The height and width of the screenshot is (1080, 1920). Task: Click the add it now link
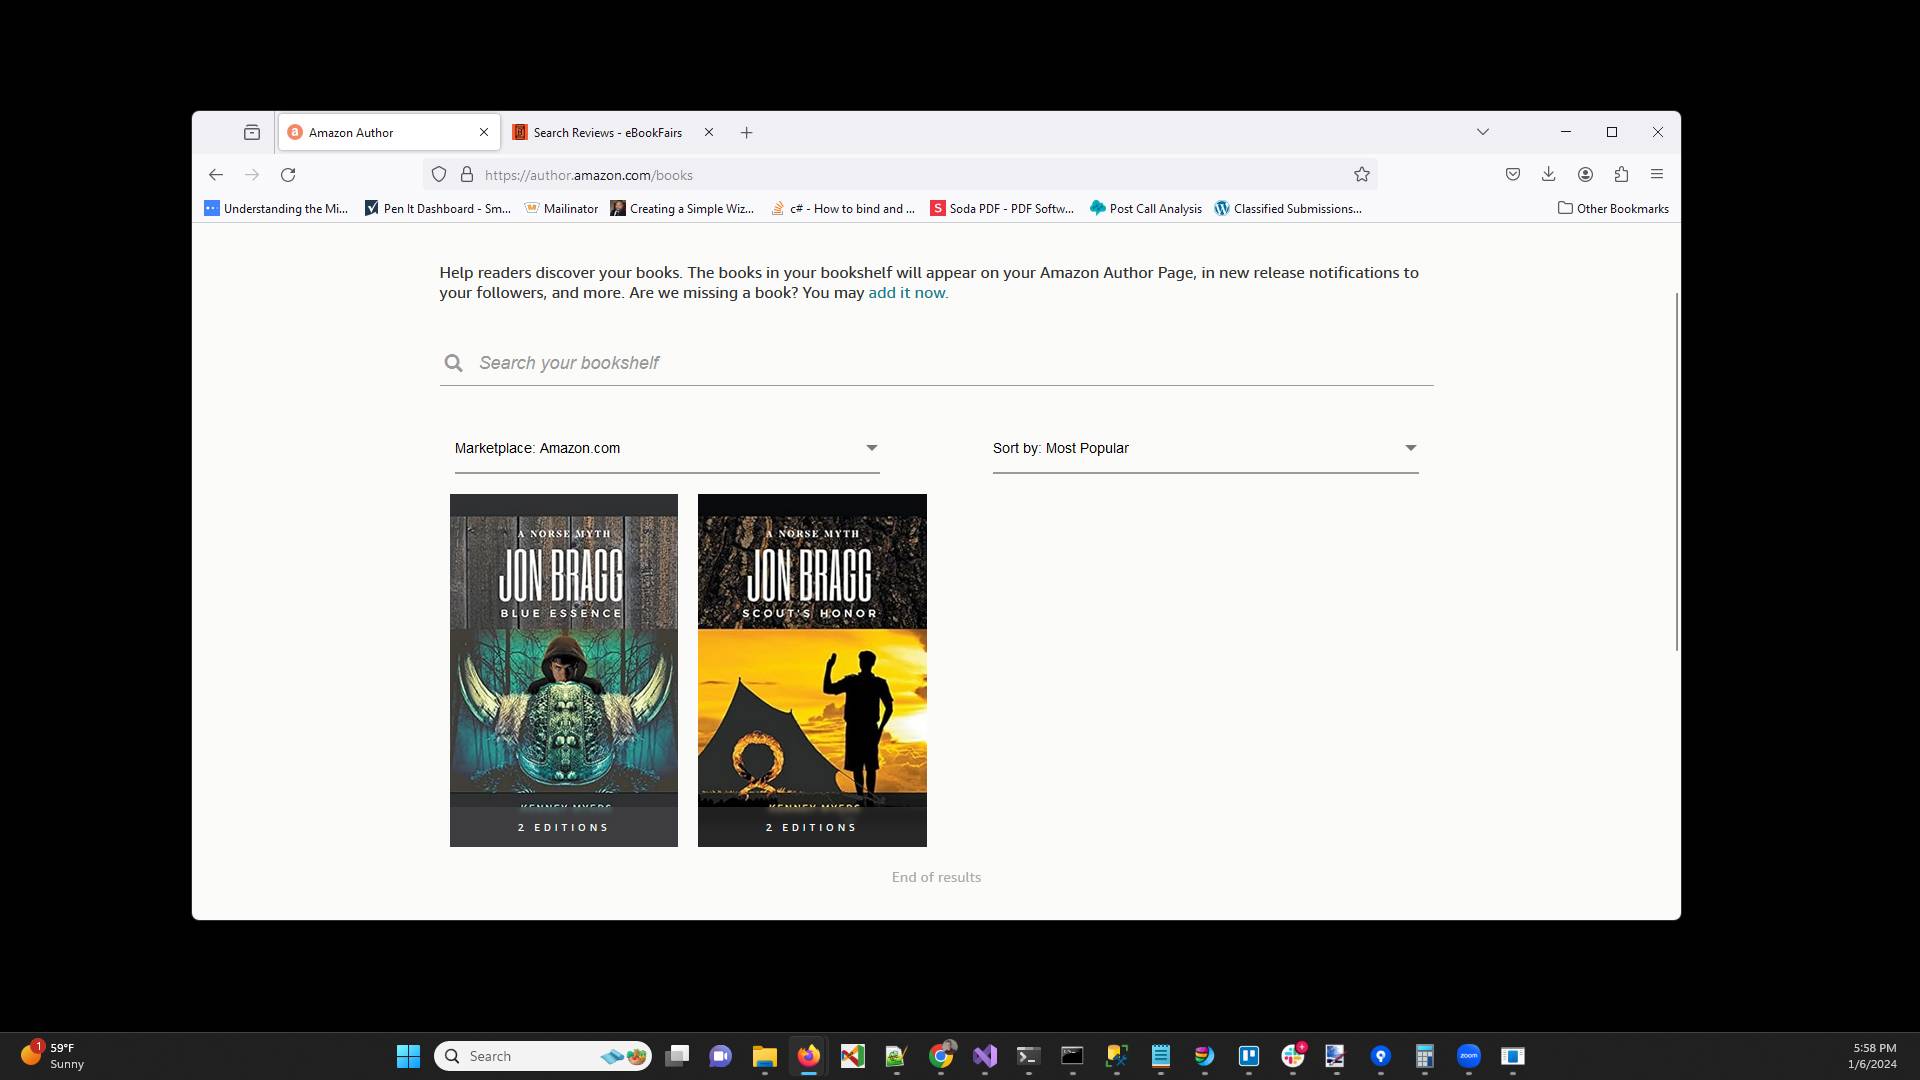coord(906,292)
